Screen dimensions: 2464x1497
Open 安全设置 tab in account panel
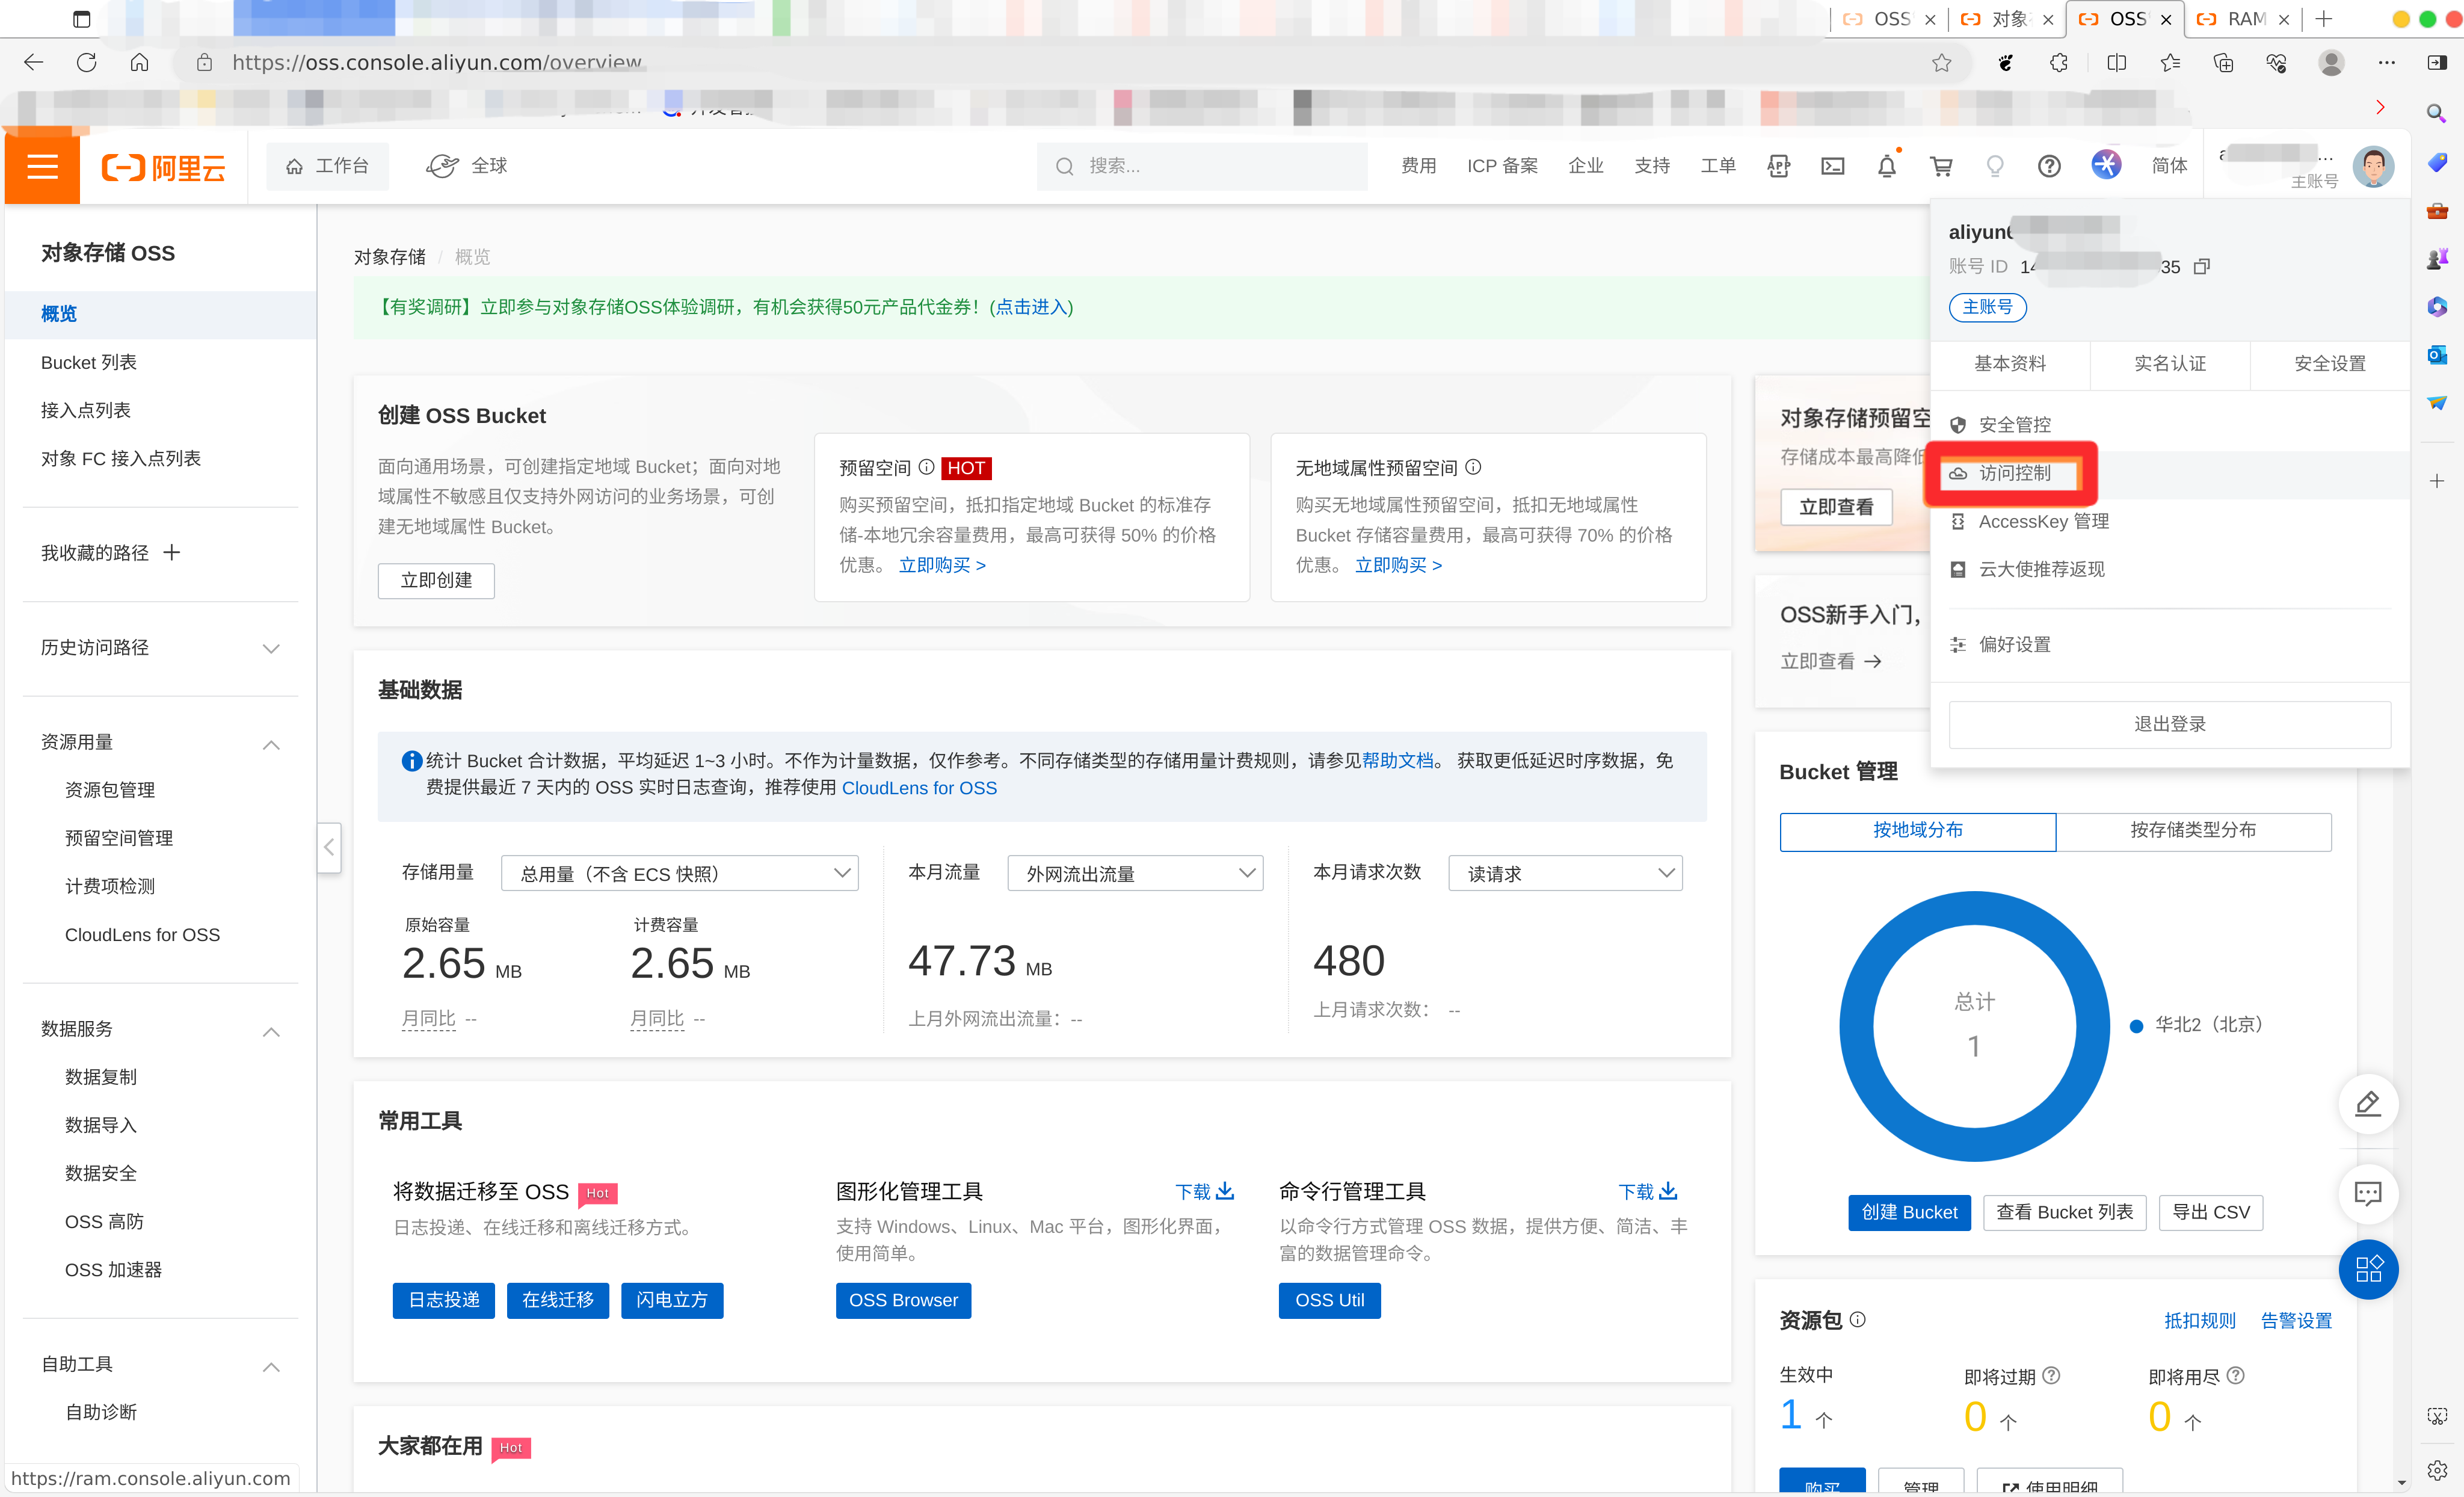pos(2329,364)
